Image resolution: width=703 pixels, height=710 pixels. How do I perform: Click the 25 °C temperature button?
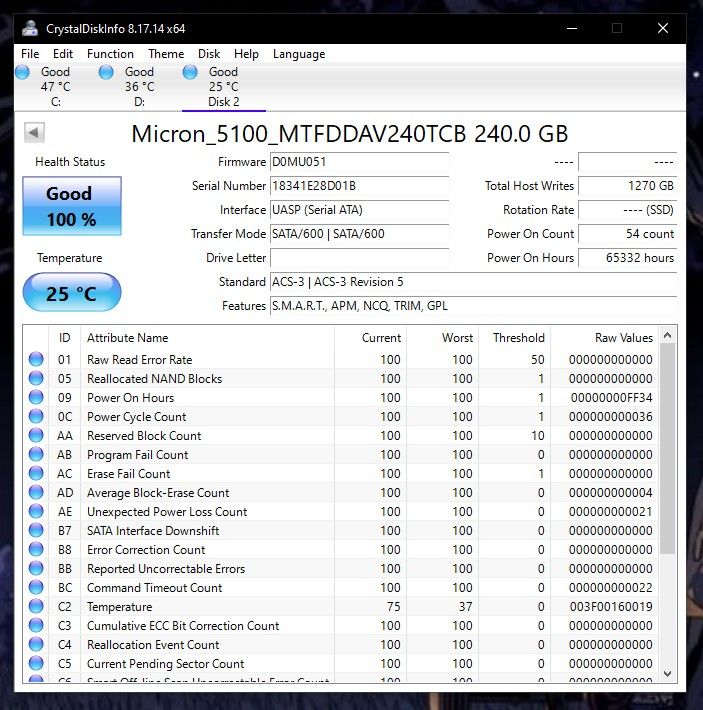tap(72, 292)
